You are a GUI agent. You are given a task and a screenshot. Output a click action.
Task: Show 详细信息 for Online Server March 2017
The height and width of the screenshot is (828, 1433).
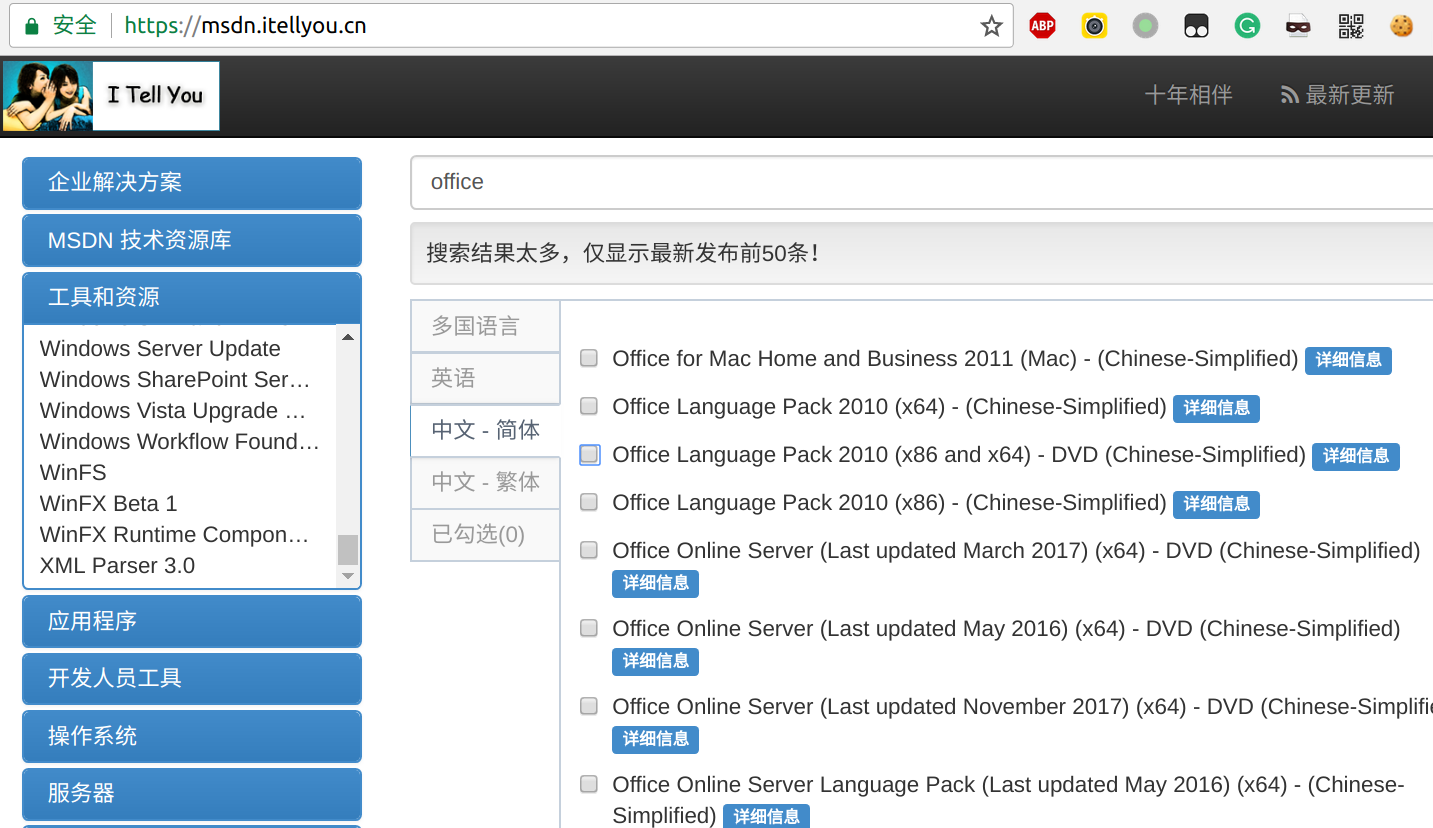tap(655, 583)
